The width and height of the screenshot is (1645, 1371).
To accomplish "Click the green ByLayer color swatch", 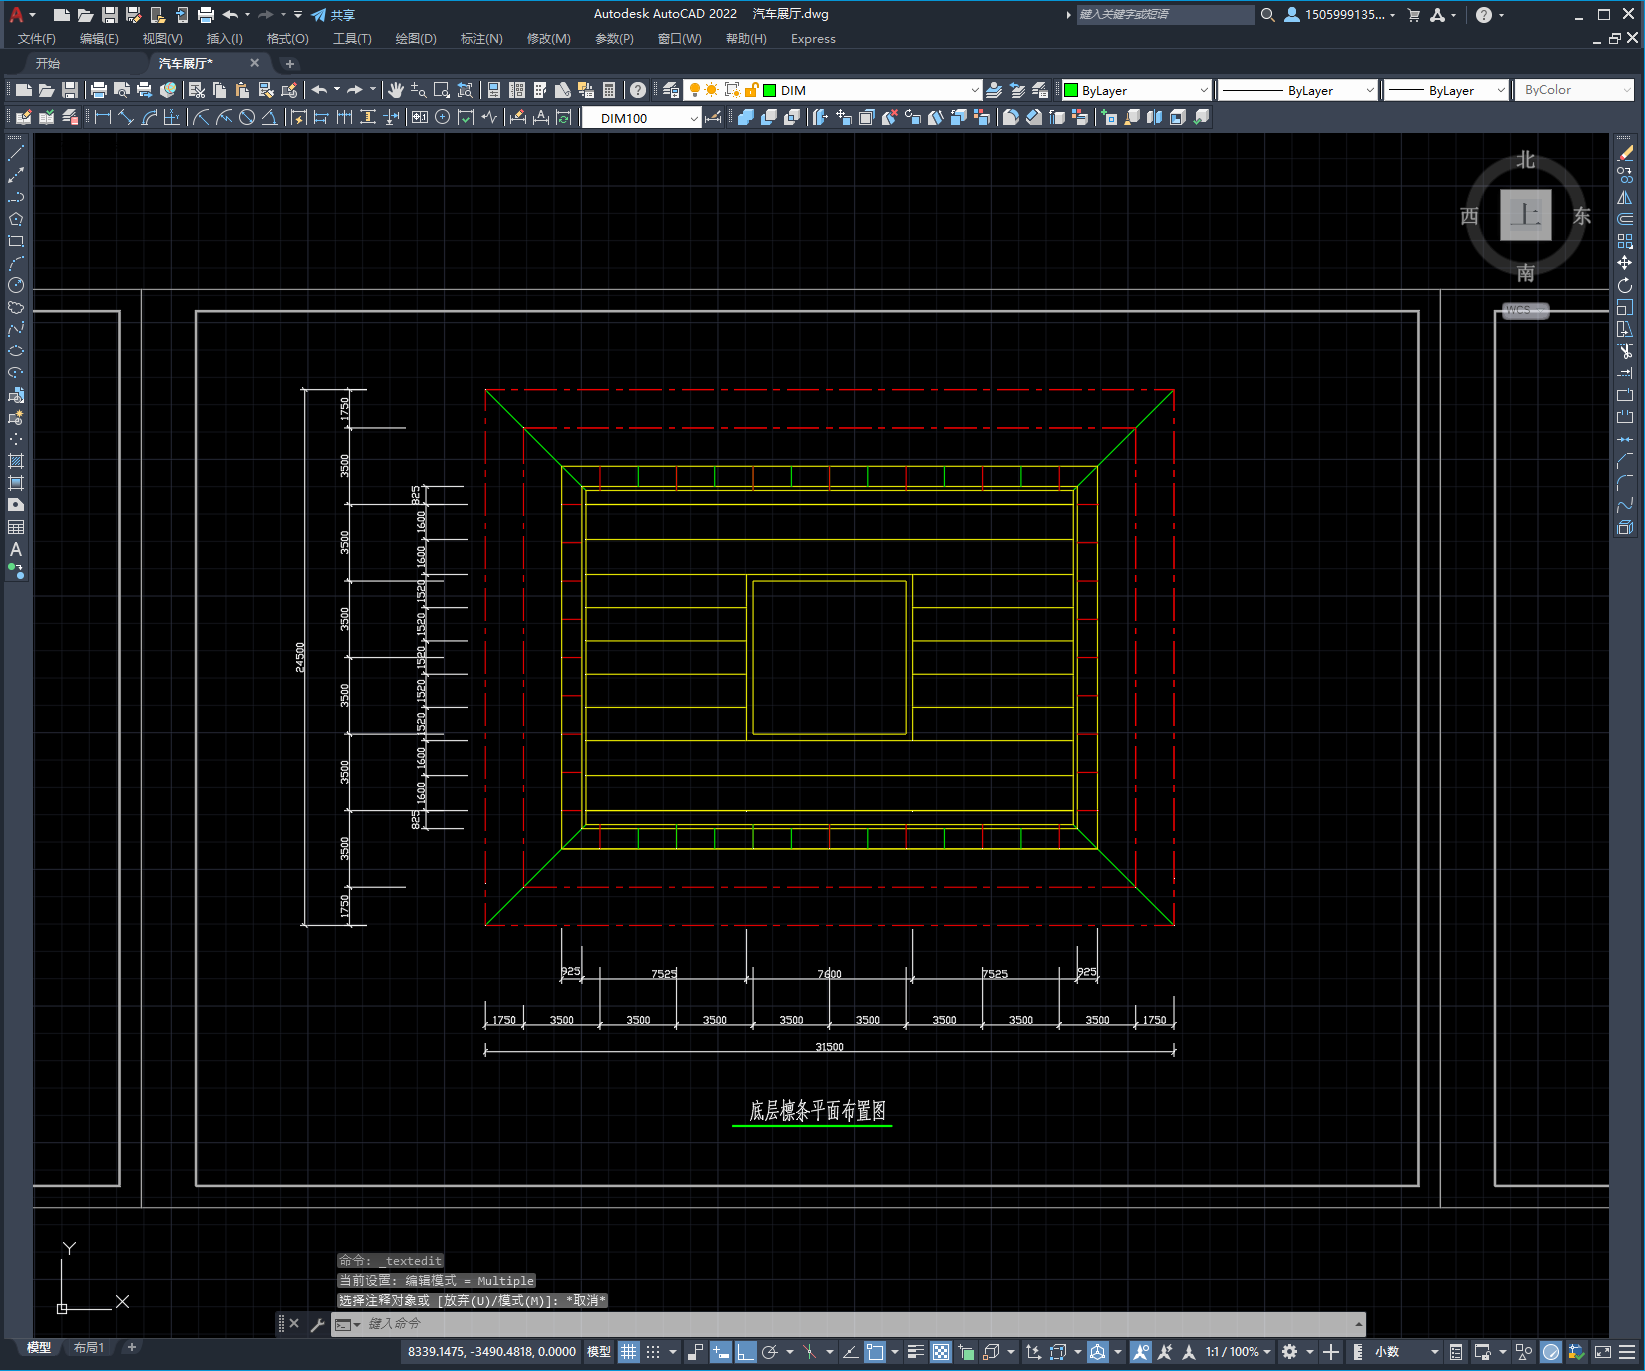I will pyautogui.click(x=1071, y=90).
